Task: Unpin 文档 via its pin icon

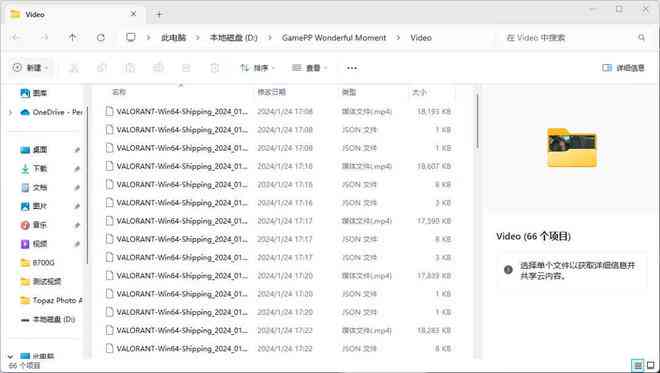Action: coord(77,188)
